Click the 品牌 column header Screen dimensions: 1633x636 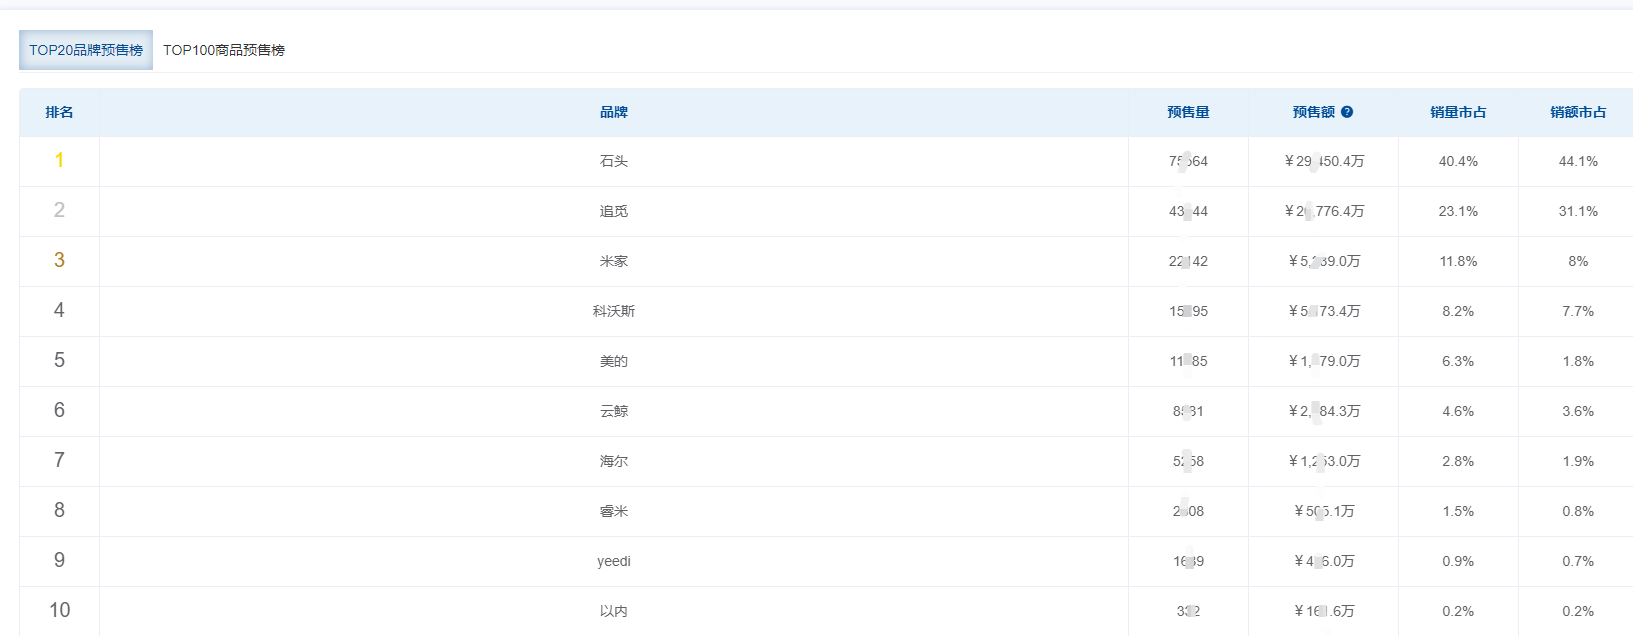pyautogui.click(x=614, y=112)
